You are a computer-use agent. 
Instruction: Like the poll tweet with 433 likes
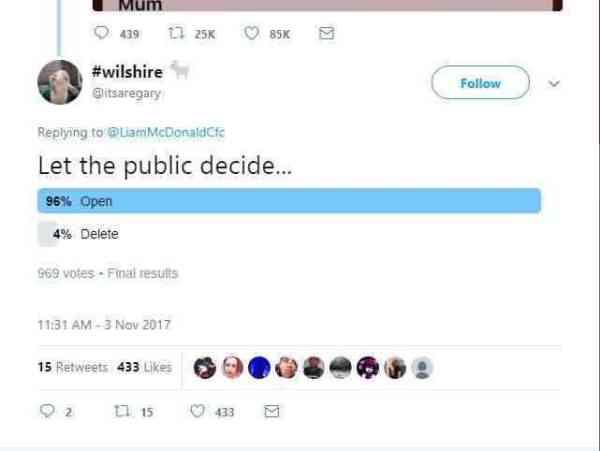(198, 411)
